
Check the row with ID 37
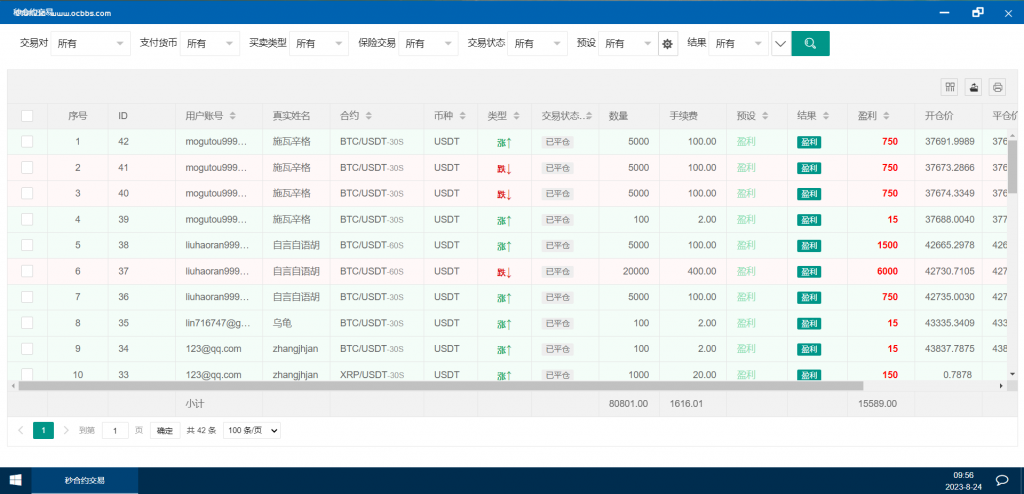(x=27, y=271)
